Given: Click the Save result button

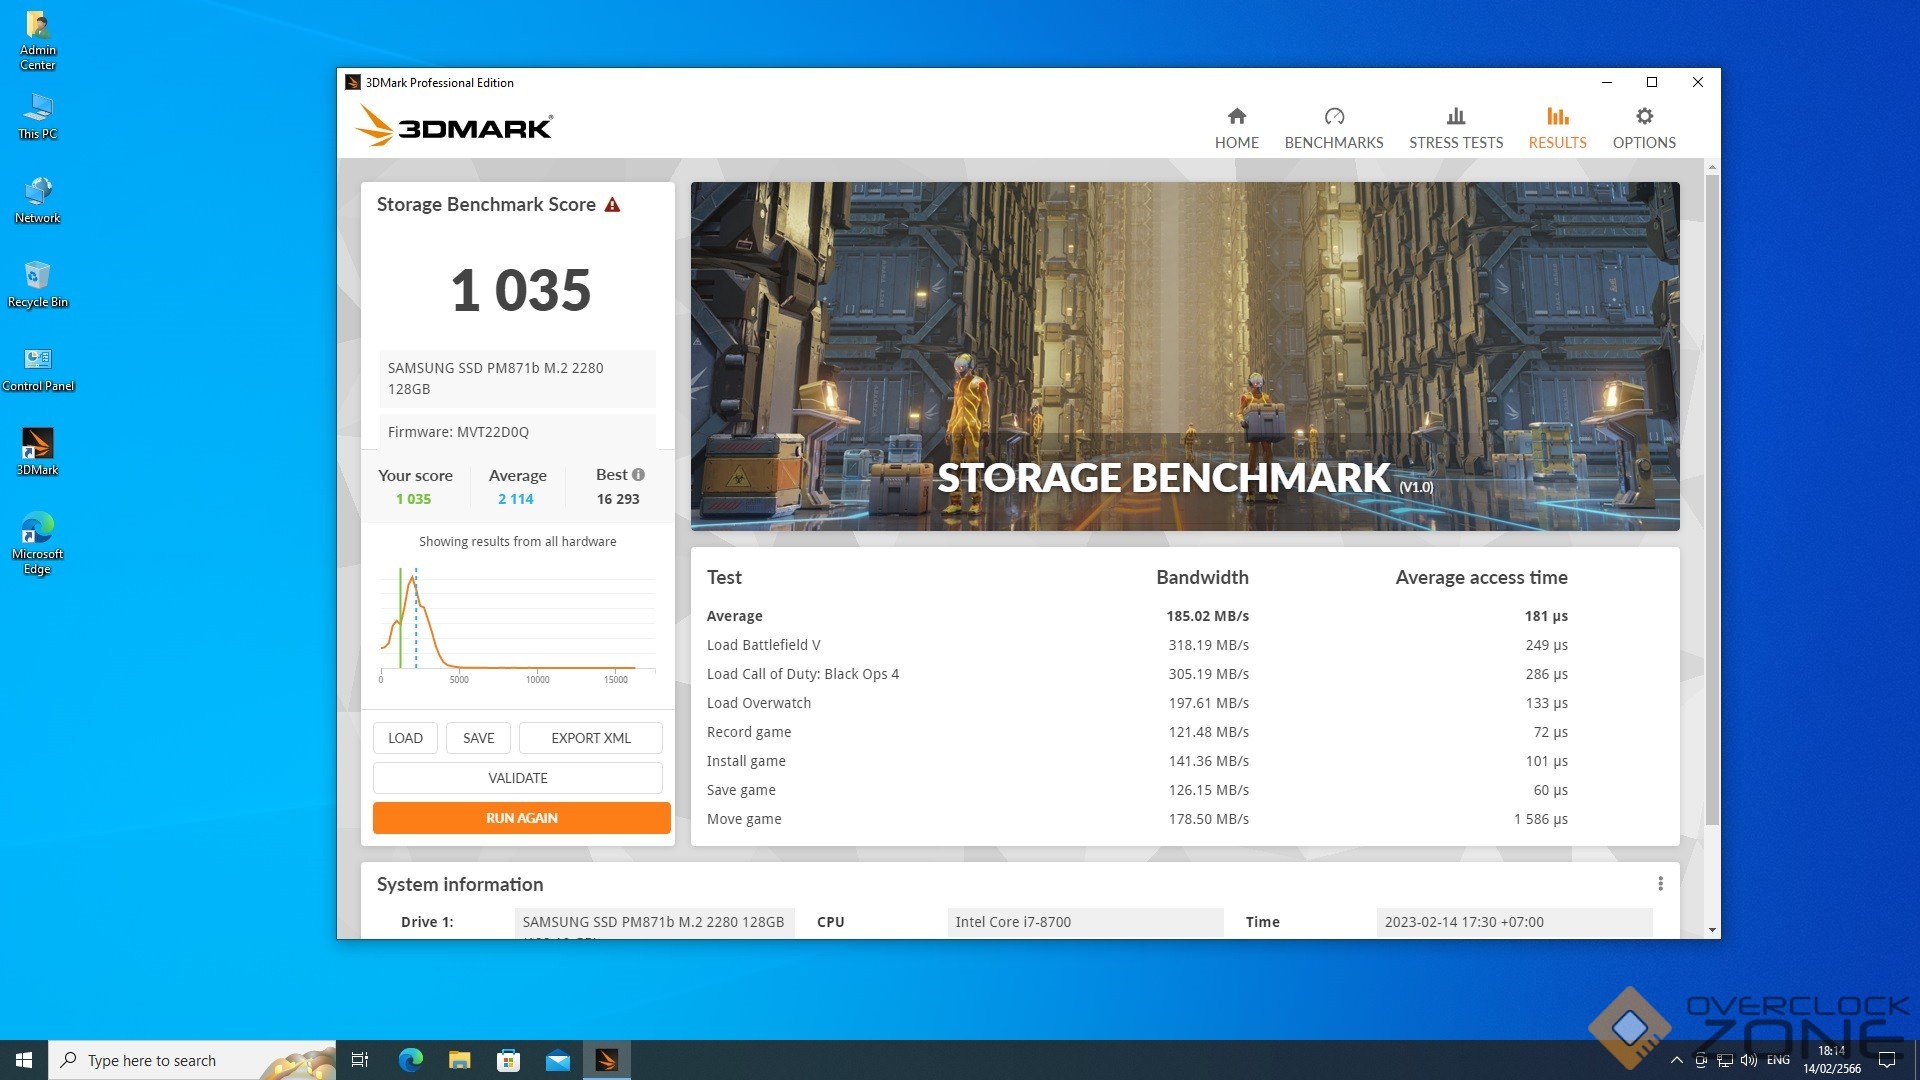Looking at the screenshot, I should (478, 738).
